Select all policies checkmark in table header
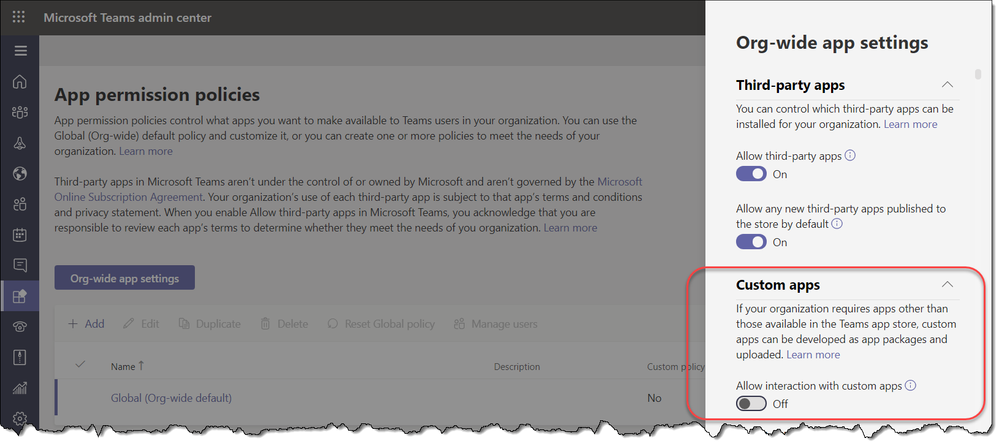Viewport: 999px width, 447px height. click(x=80, y=365)
